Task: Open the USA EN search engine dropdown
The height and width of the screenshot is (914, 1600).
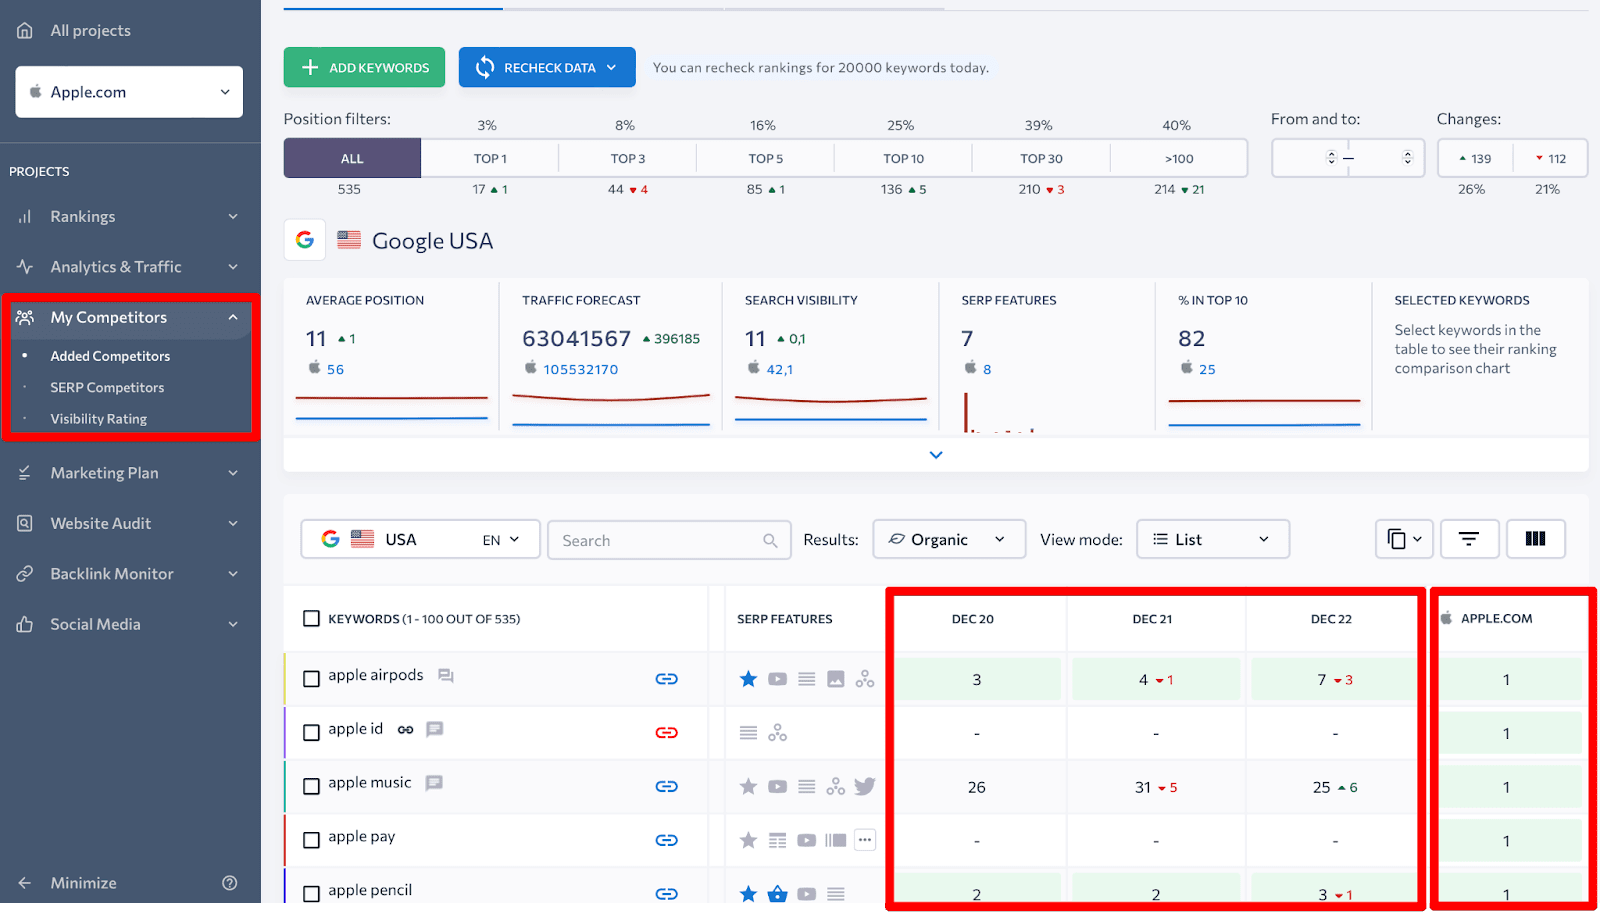Action: (420, 539)
